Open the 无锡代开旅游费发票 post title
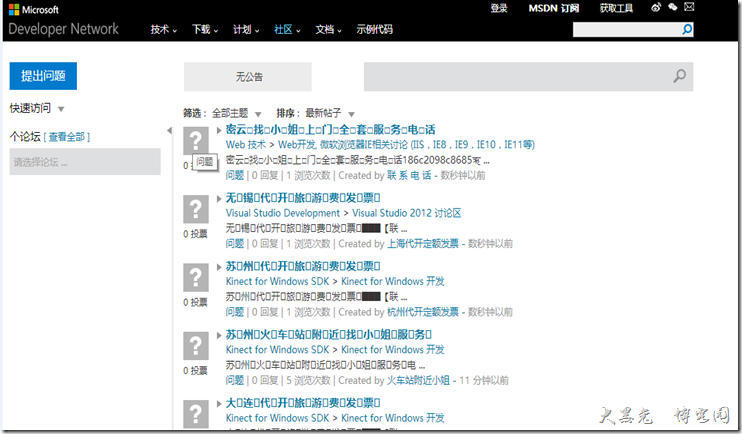742x434 pixels. pos(303,198)
